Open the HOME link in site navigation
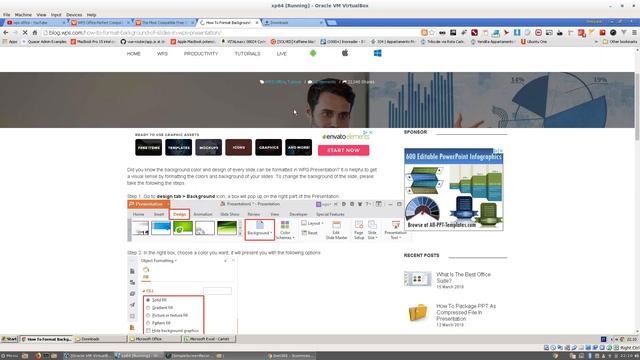The height and width of the screenshot is (360, 640). click(133, 54)
